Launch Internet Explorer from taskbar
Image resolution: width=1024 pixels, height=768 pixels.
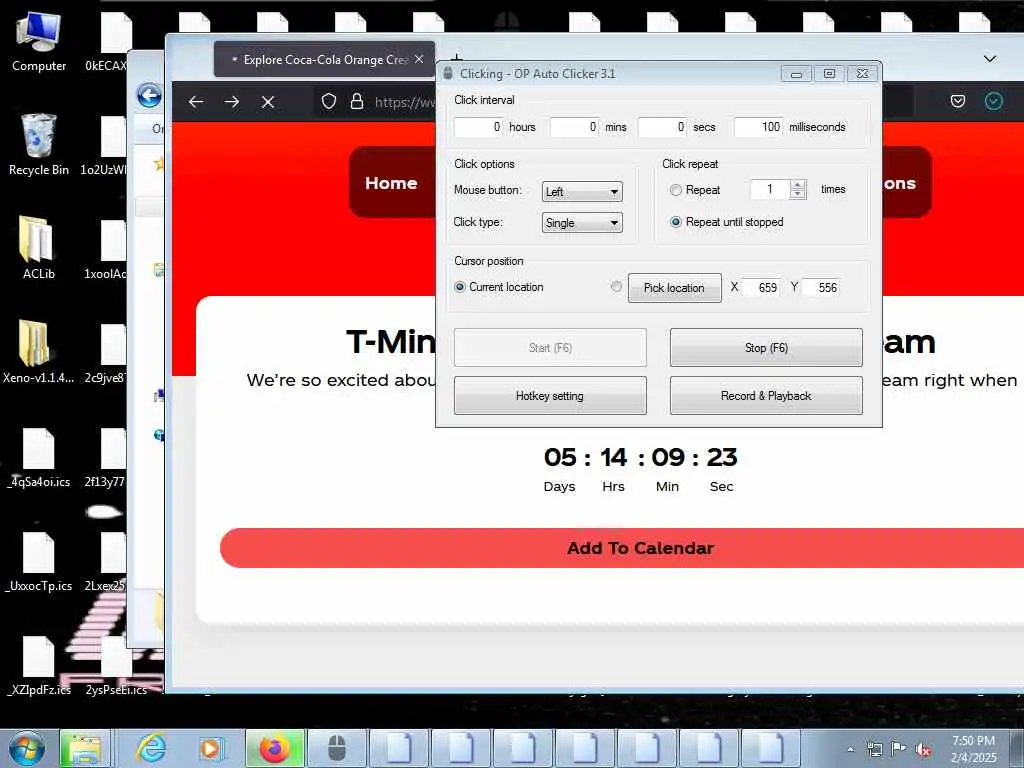[x=152, y=748]
